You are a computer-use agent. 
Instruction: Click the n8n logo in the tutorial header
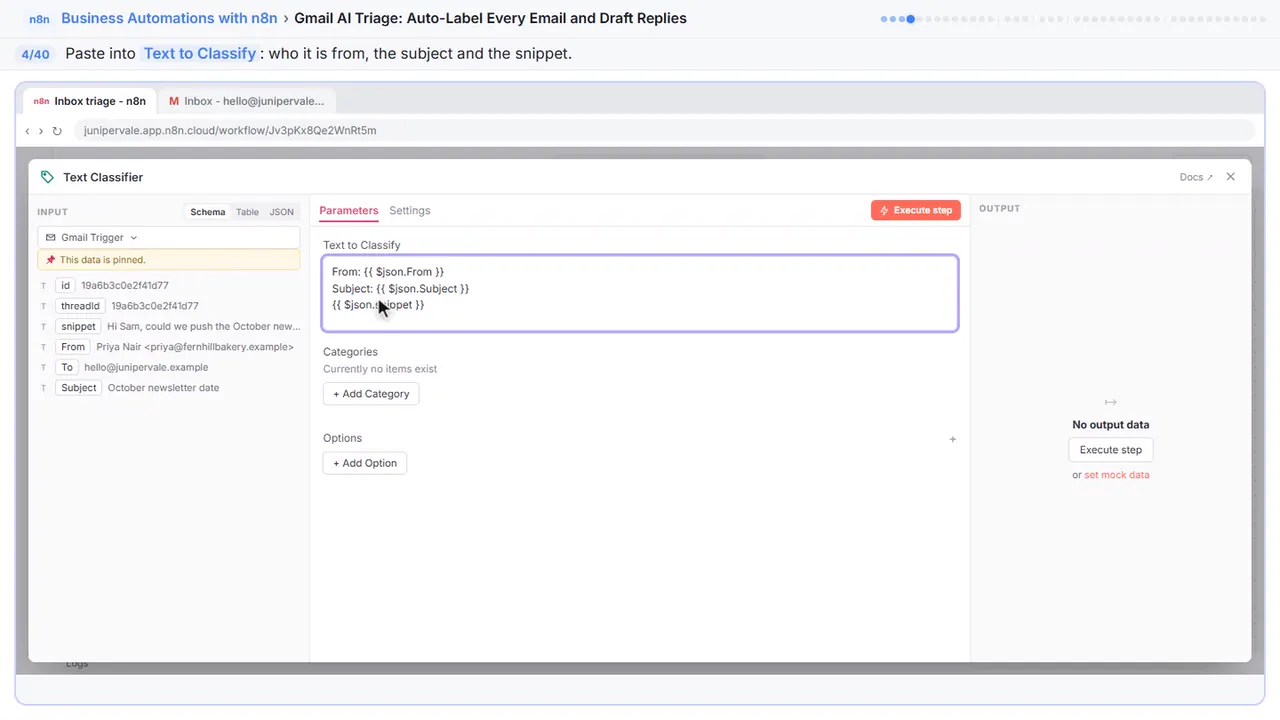point(40,19)
